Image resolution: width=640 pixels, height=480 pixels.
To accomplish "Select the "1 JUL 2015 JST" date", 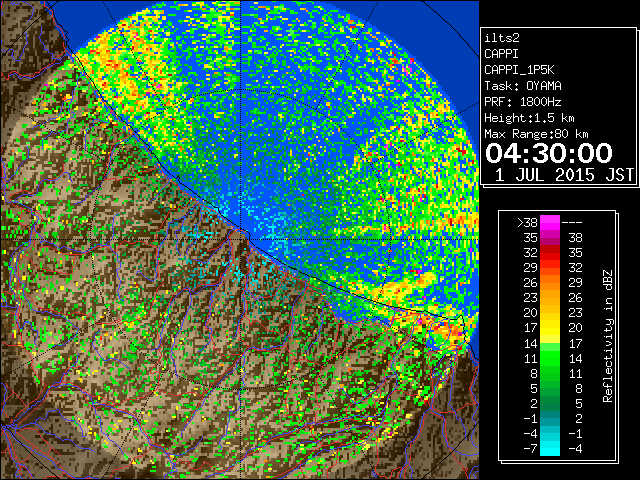I will click(x=564, y=175).
